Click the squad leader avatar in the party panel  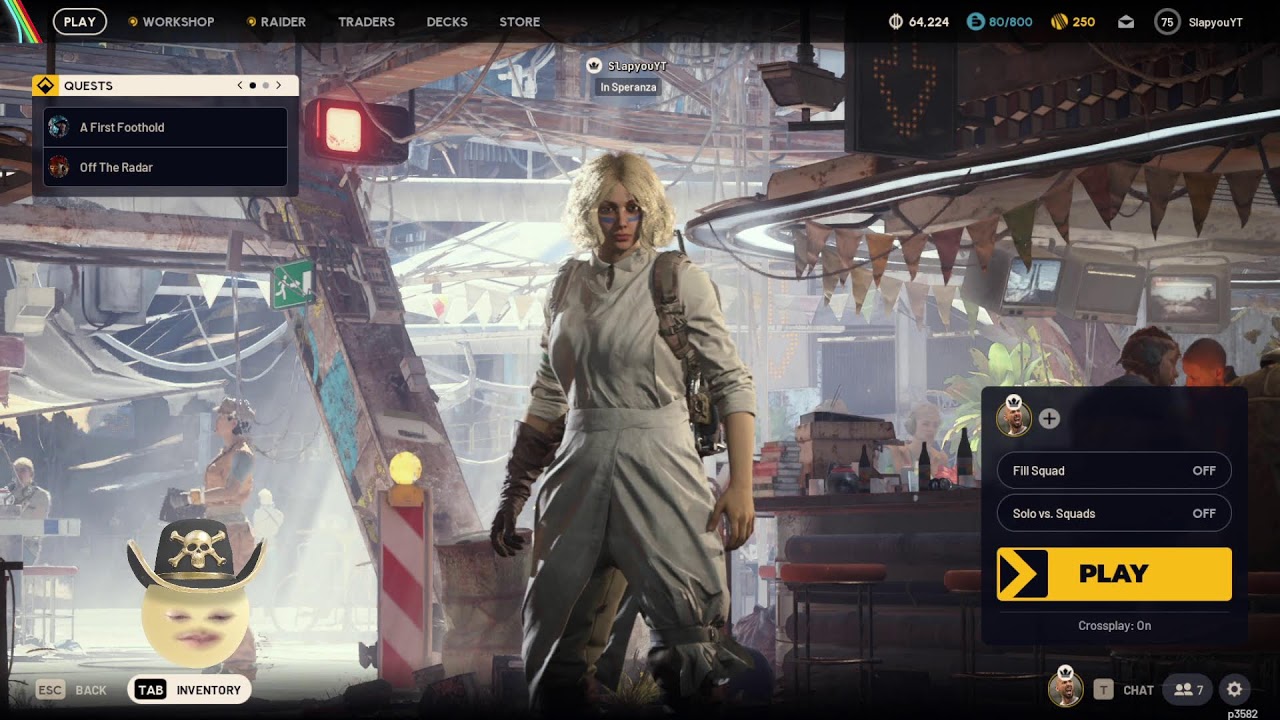[1014, 418]
